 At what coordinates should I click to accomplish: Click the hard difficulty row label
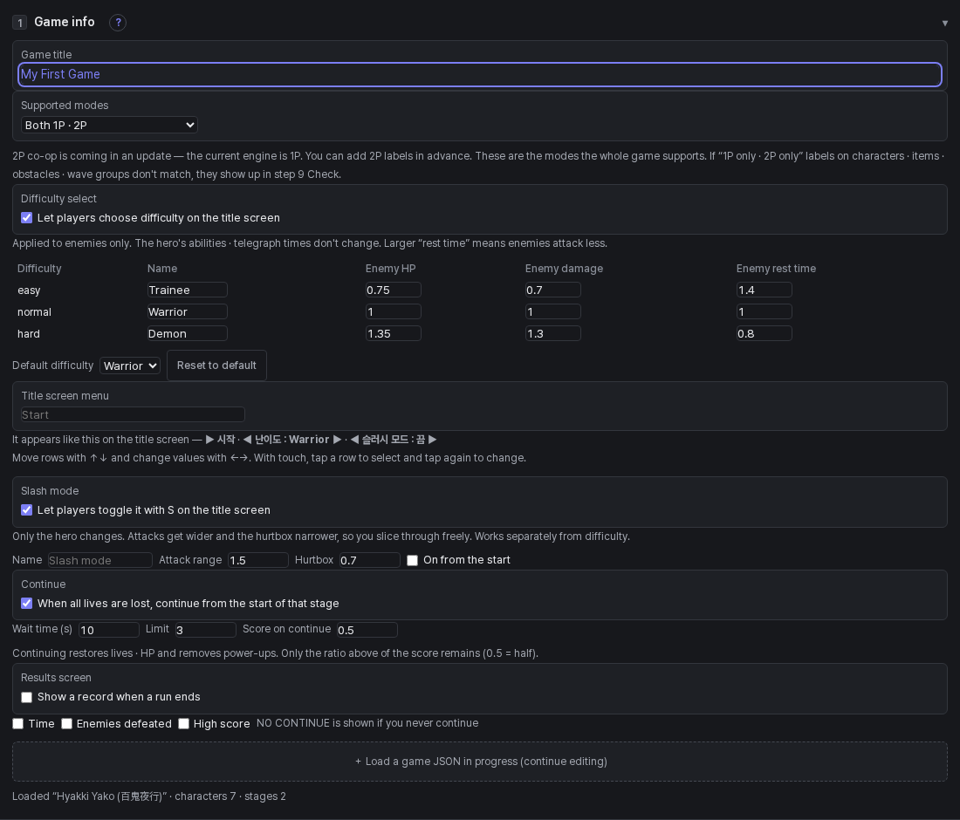point(28,334)
